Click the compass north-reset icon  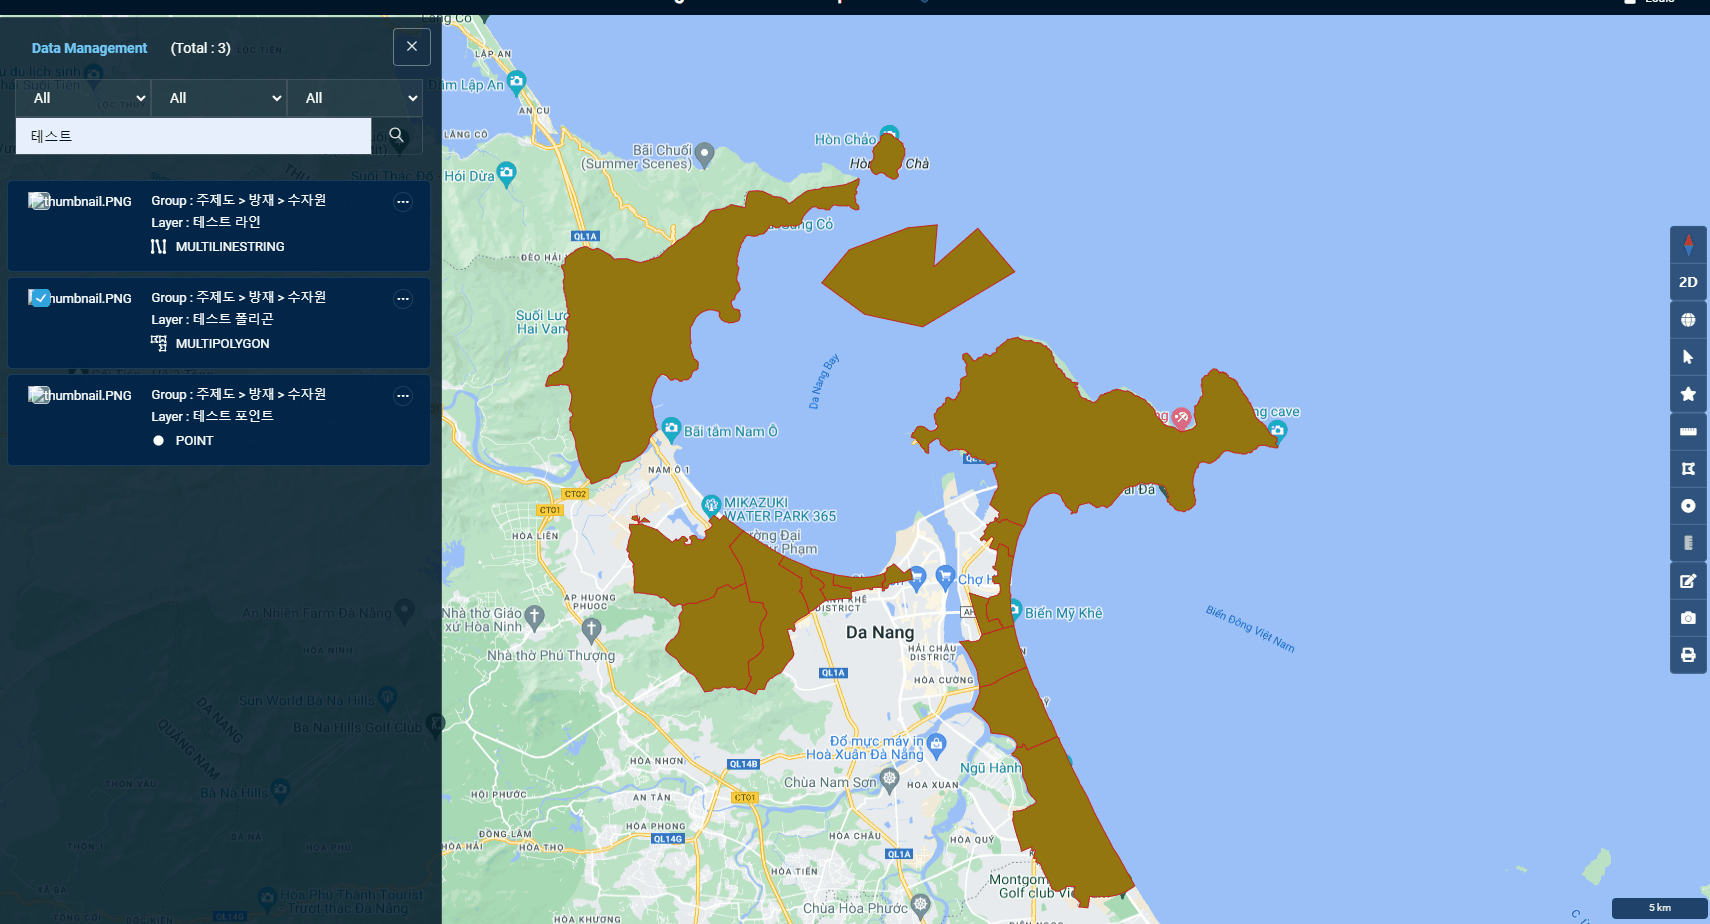[1688, 245]
